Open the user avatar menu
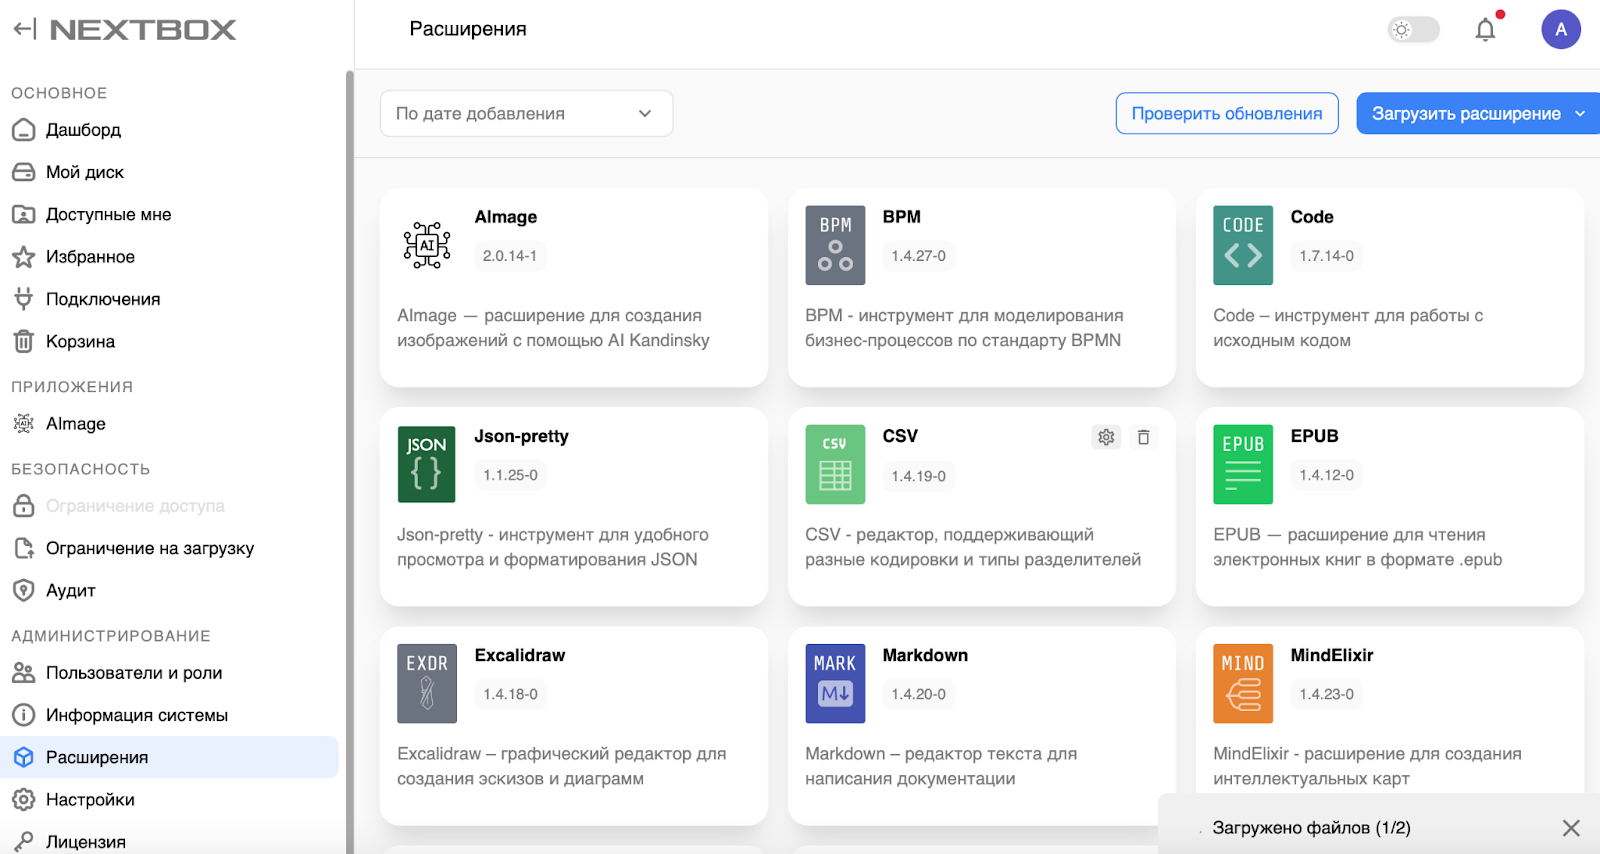The height and width of the screenshot is (854, 1600). (1560, 30)
